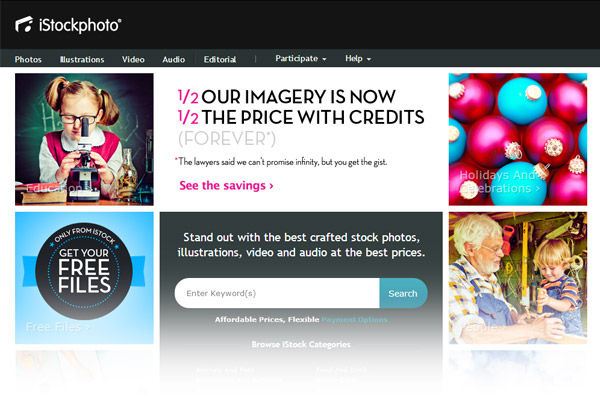The height and width of the screenshot is (400, 600).
Task: Open the Editorial section
Action: tap(220, 59)
